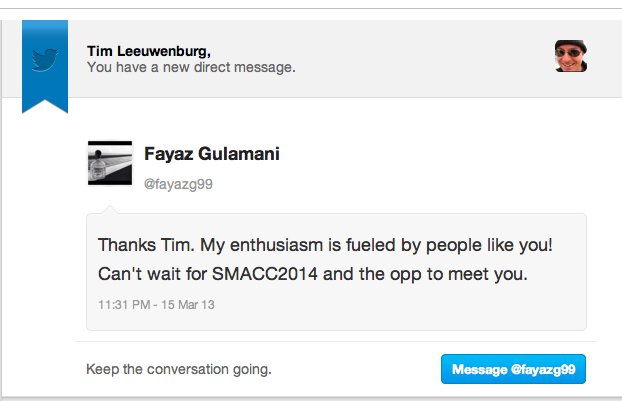Click the 11:31 PM - 15 Mar 13 timestamp
The height and width of the screenshot is (401, 622).
pyautogui.click(x=156, y=305)
